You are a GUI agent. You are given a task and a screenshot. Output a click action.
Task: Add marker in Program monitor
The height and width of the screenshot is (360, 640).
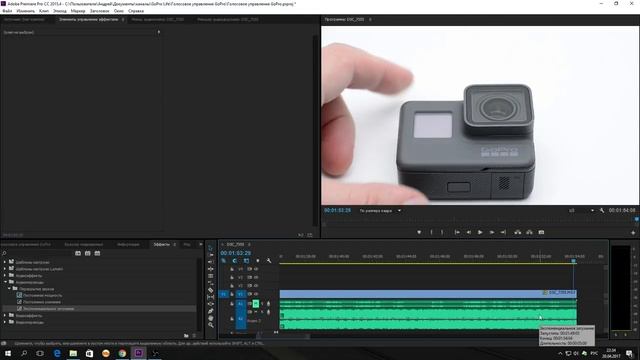click(419, 232)
